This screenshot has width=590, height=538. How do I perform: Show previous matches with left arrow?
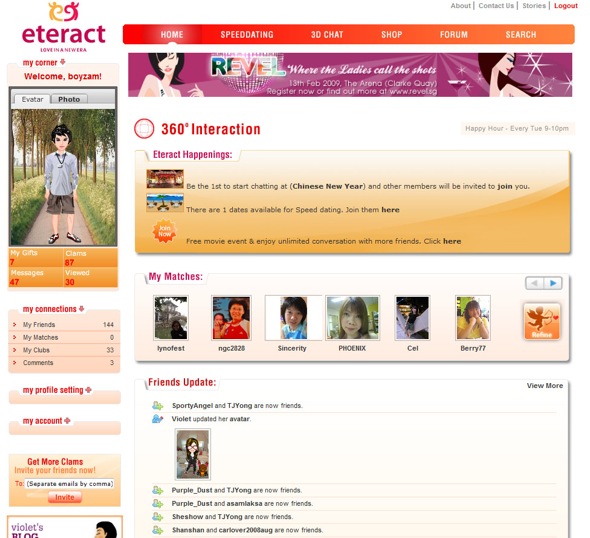click(x=535, y=283)
